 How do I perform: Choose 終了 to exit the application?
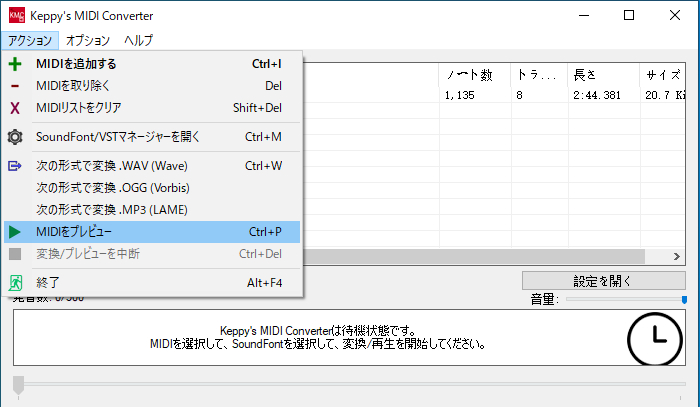152,283
